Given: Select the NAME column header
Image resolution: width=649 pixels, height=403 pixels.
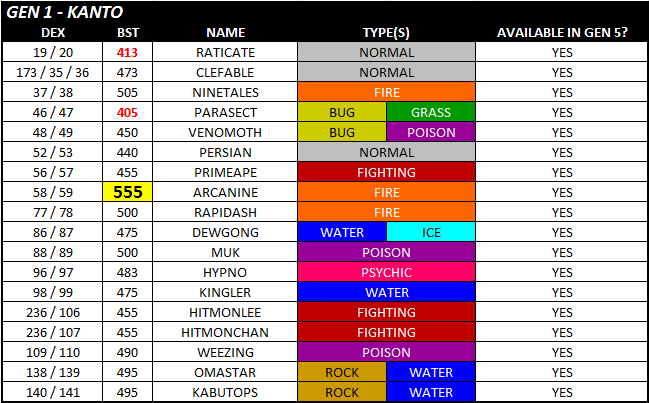Looking at the screenshot, I should tap(226, 33).
